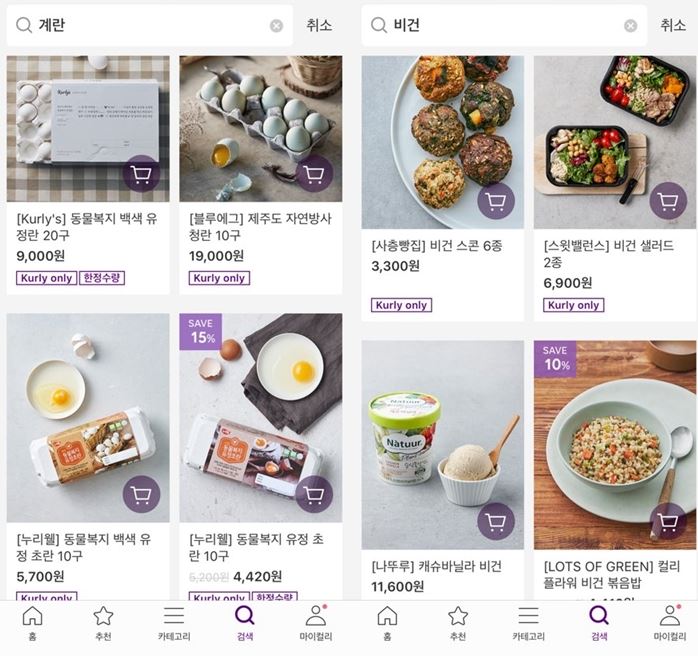Add 누리웰 유정 초란 10구 to cart
The image size is (698, 656).
click(314, 494)
